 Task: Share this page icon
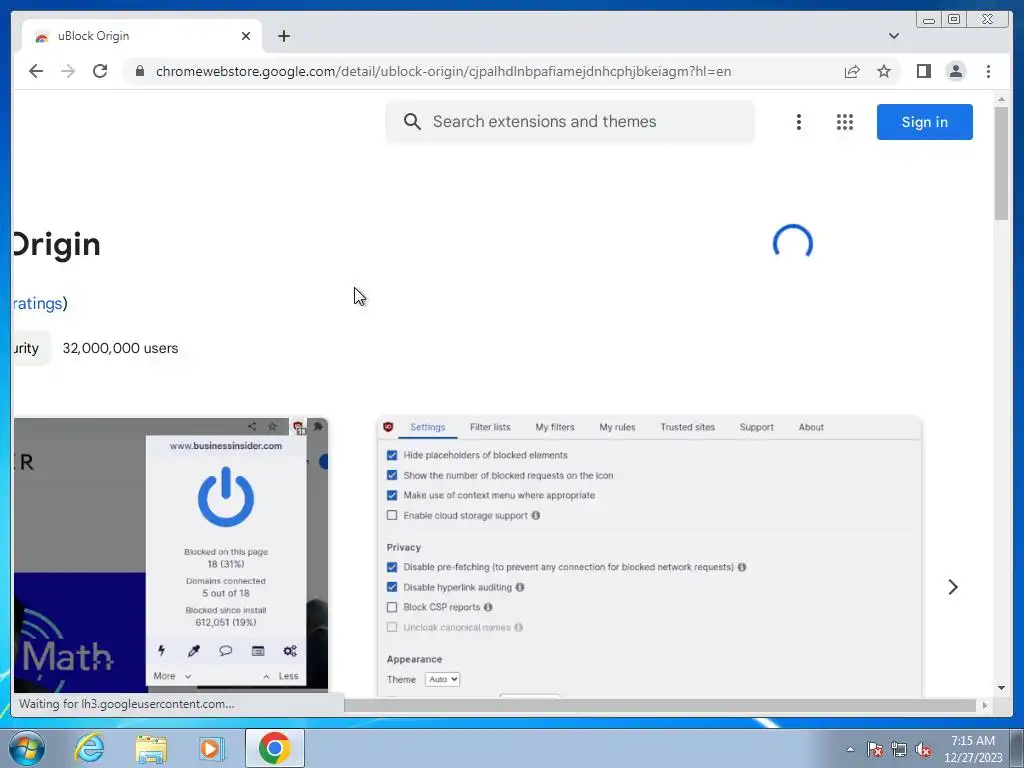click(x=852, y=71)
